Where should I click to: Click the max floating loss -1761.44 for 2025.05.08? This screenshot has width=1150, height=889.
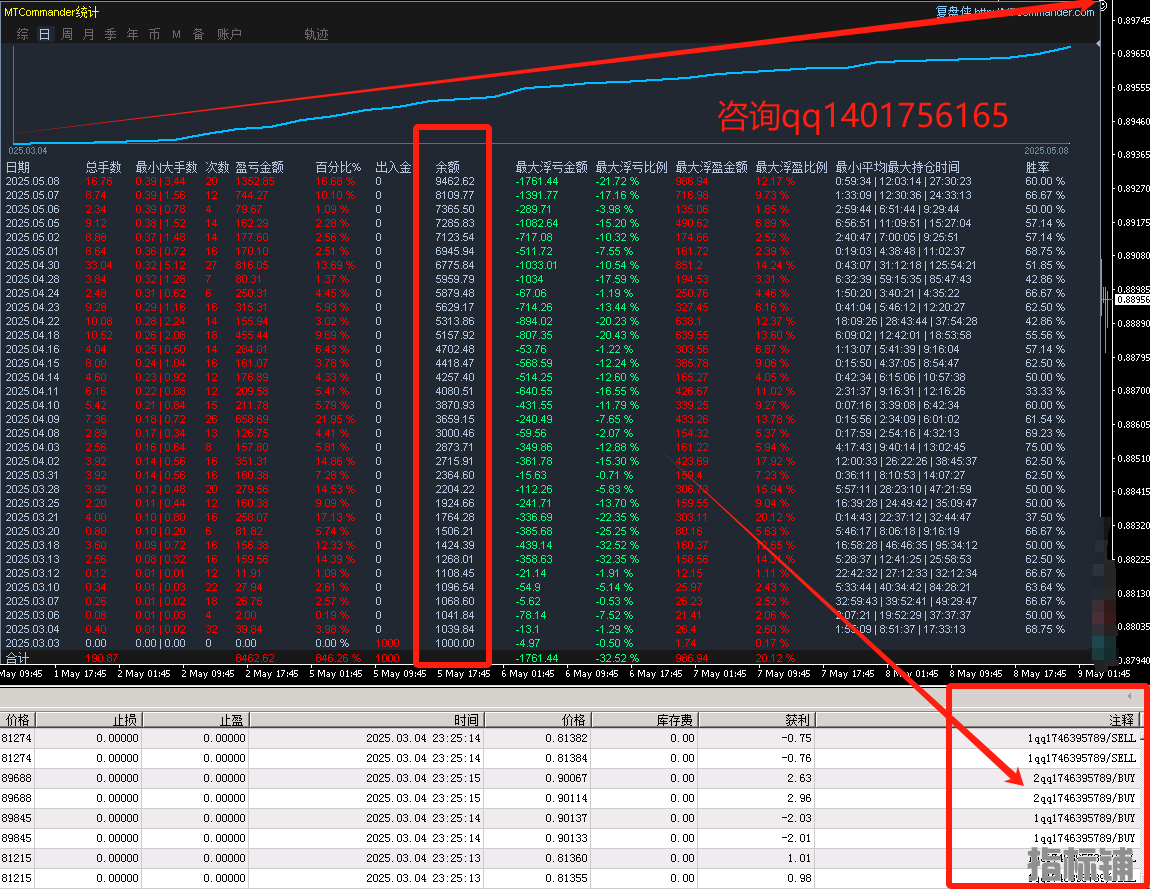click(537, 181)
